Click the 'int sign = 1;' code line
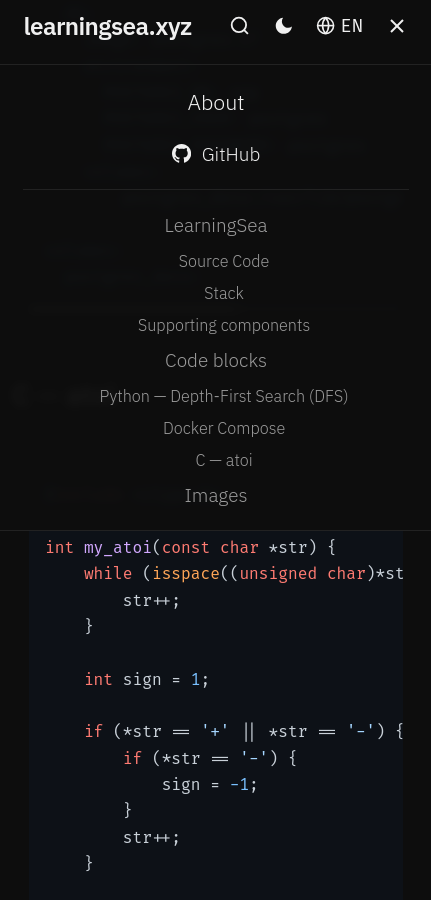This screenshot has height=900, width=431. [147, 680]
